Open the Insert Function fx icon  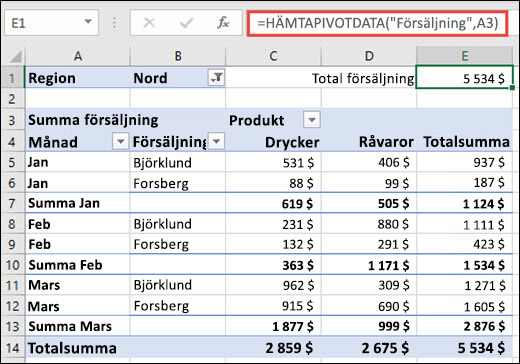[223, 23]
